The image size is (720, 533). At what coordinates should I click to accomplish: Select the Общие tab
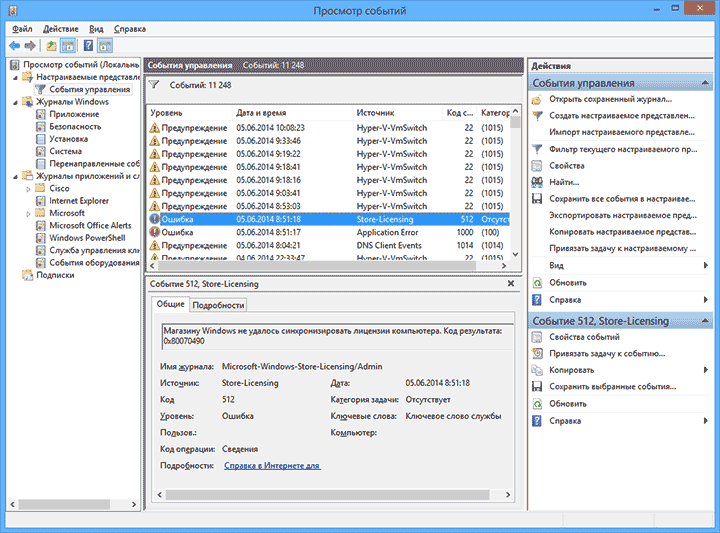pyautogui.click(x=170, y=304)
